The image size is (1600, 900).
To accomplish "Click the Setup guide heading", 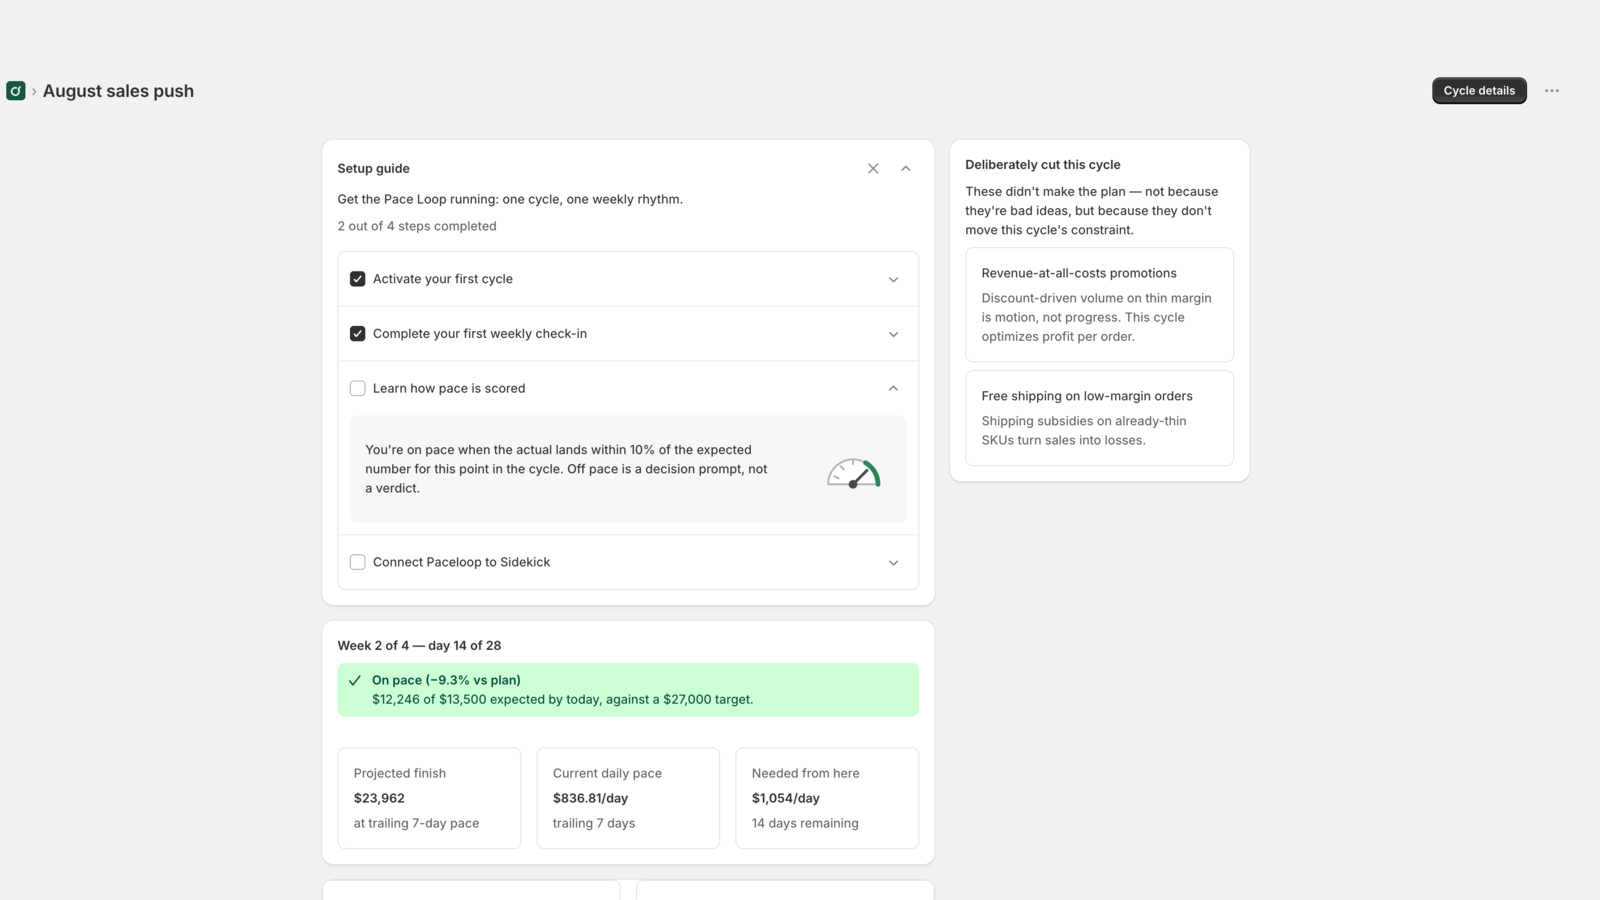I will pos(373,168).
